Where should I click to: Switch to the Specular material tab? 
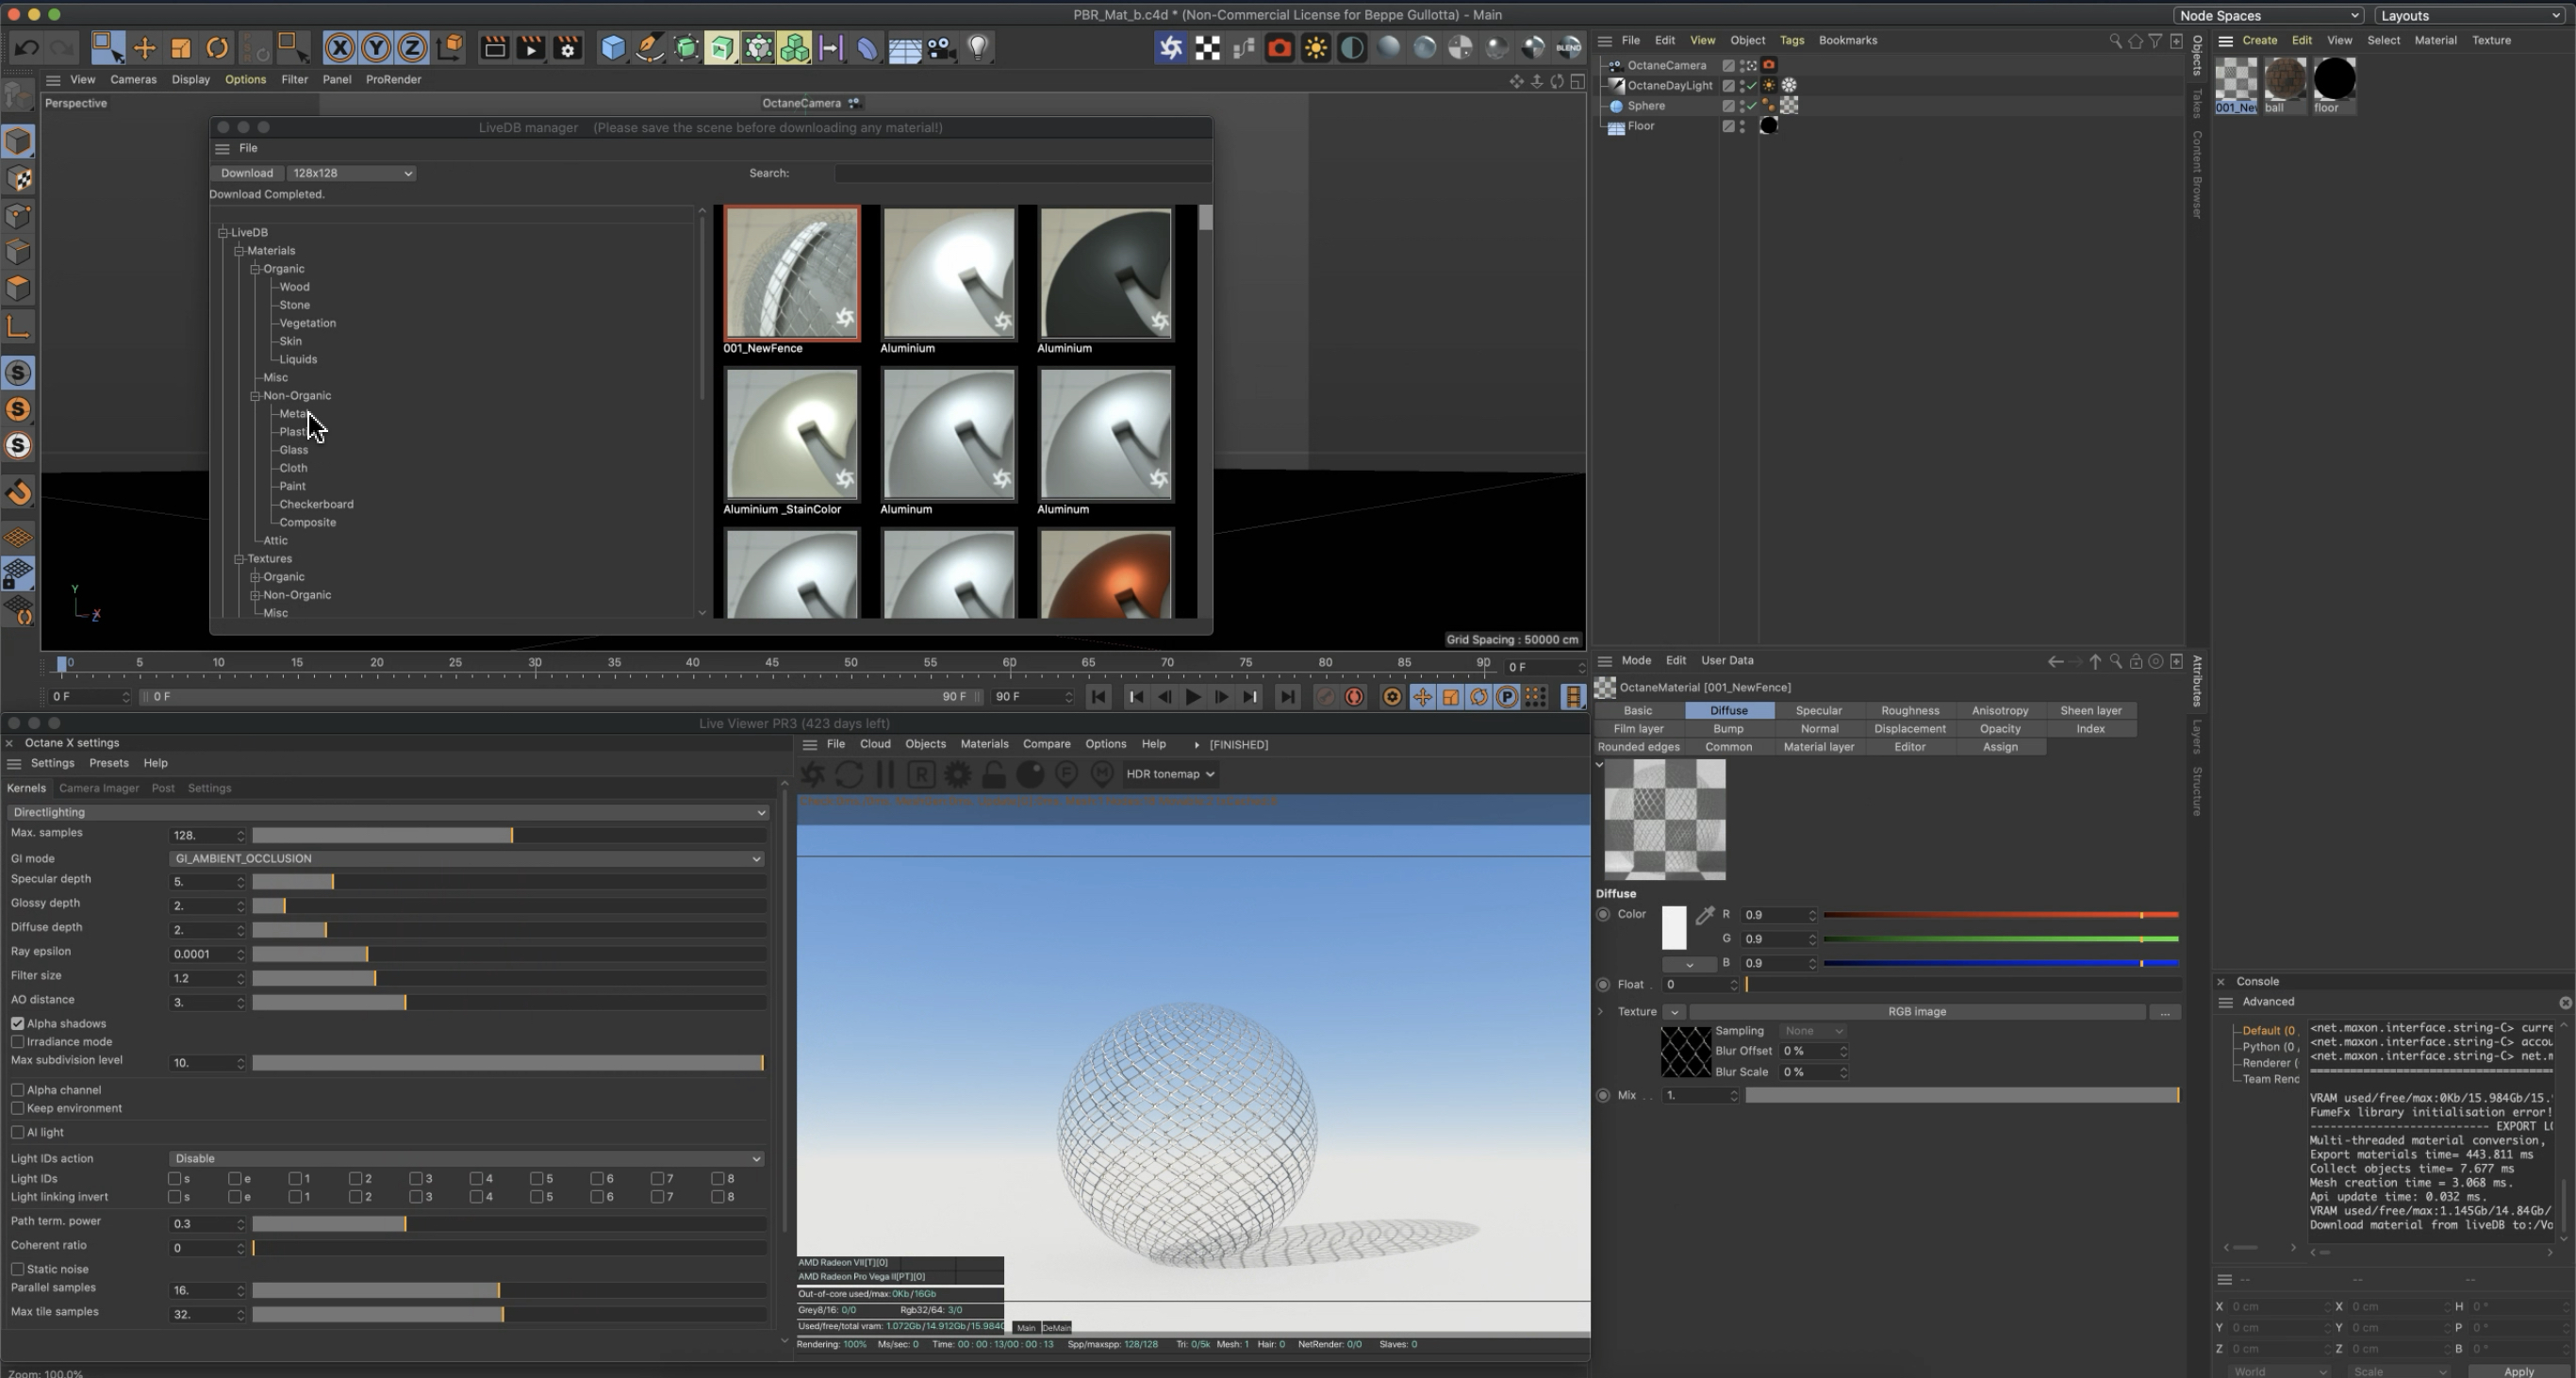pyautogui.click(x=1818, y=710)
